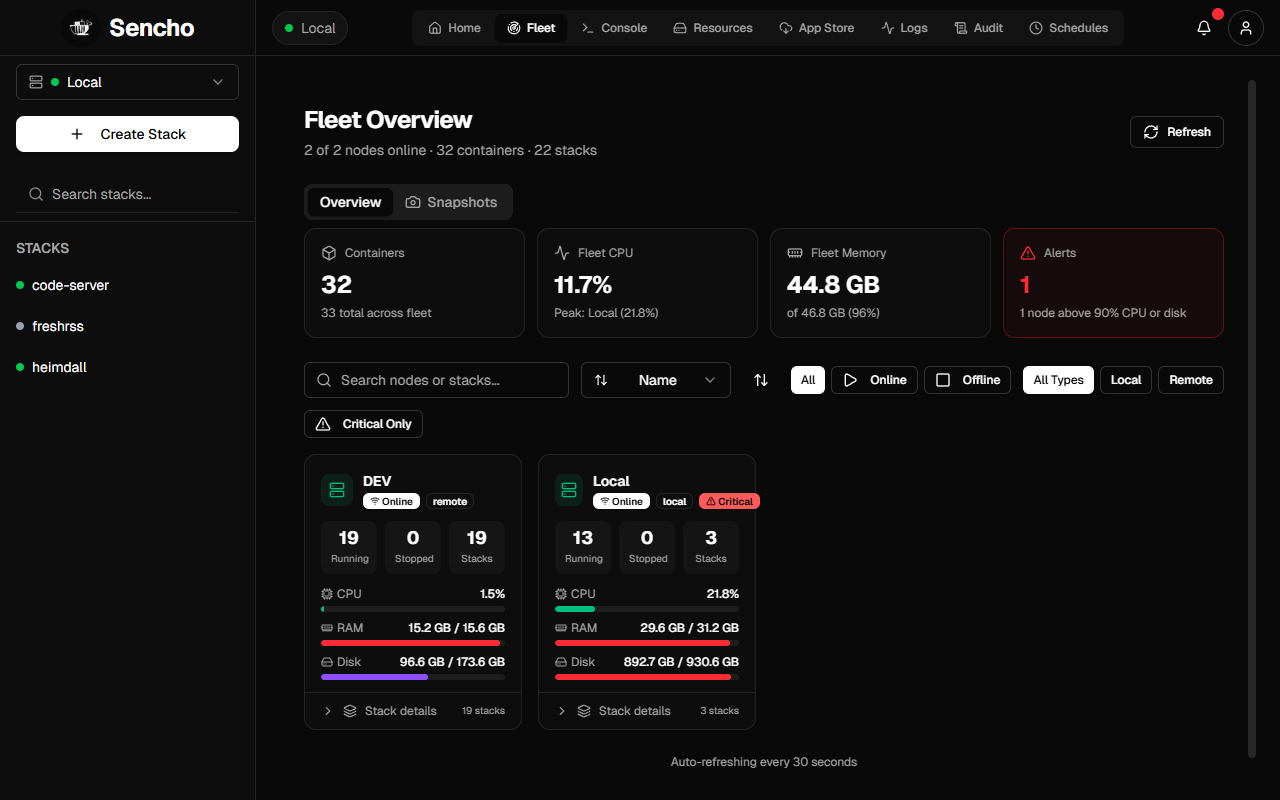The image size is (1280, 800).
Task: Click the red Alerts warning triangle icon
Action: [1028, 253]
